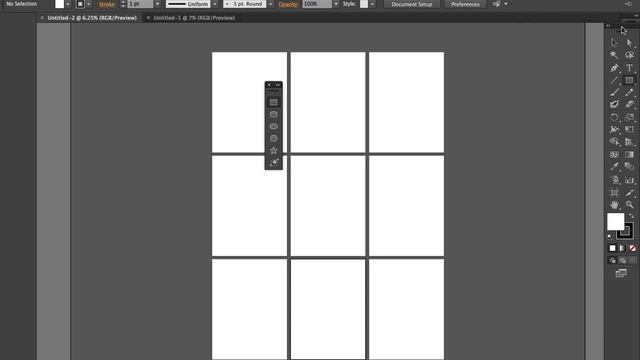
Task: Click the stroke weight 1 pt field
Action: coord(140,4)
